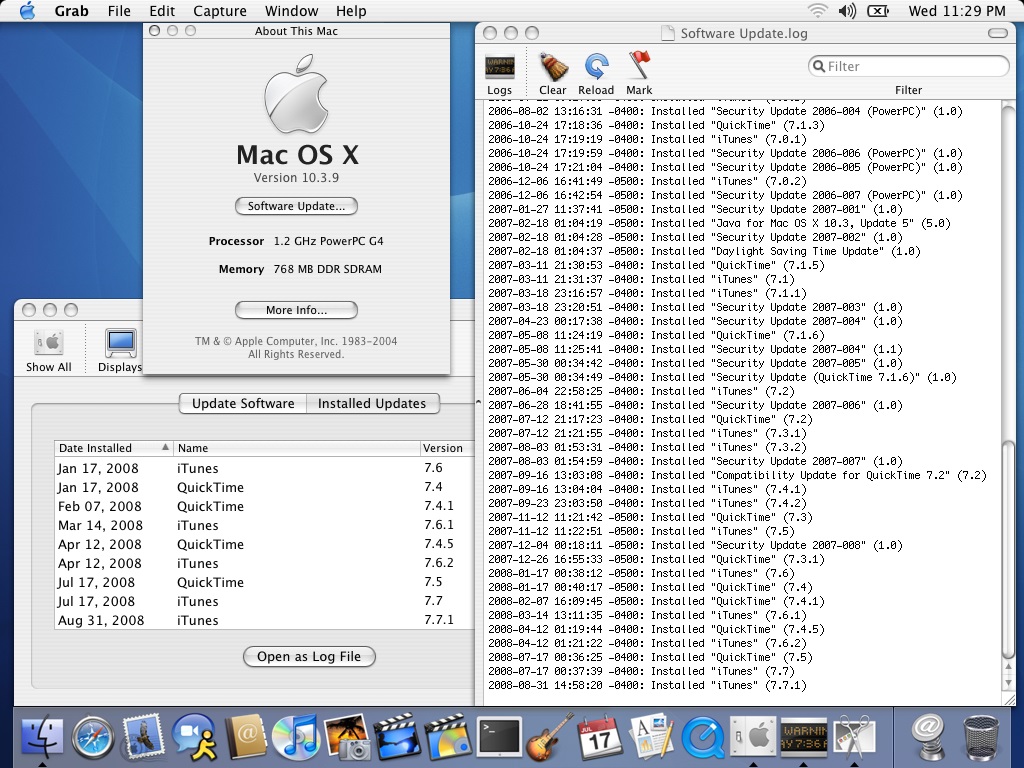Switch to Console app in the Dock
This screenshot has width=1024, height=768.
pos(803,737)
